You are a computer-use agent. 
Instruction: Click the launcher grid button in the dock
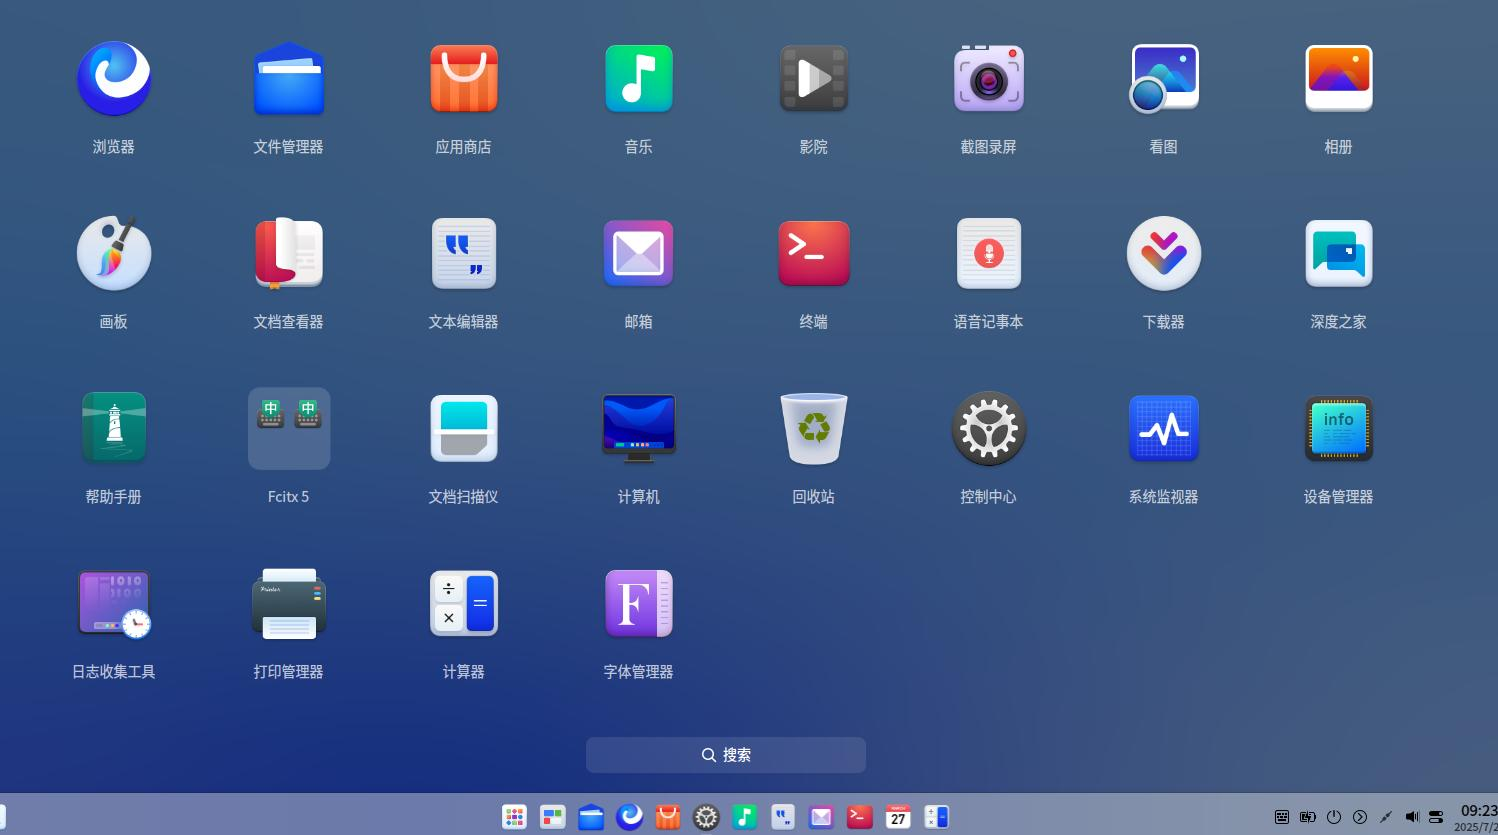[x=514, y=817]
